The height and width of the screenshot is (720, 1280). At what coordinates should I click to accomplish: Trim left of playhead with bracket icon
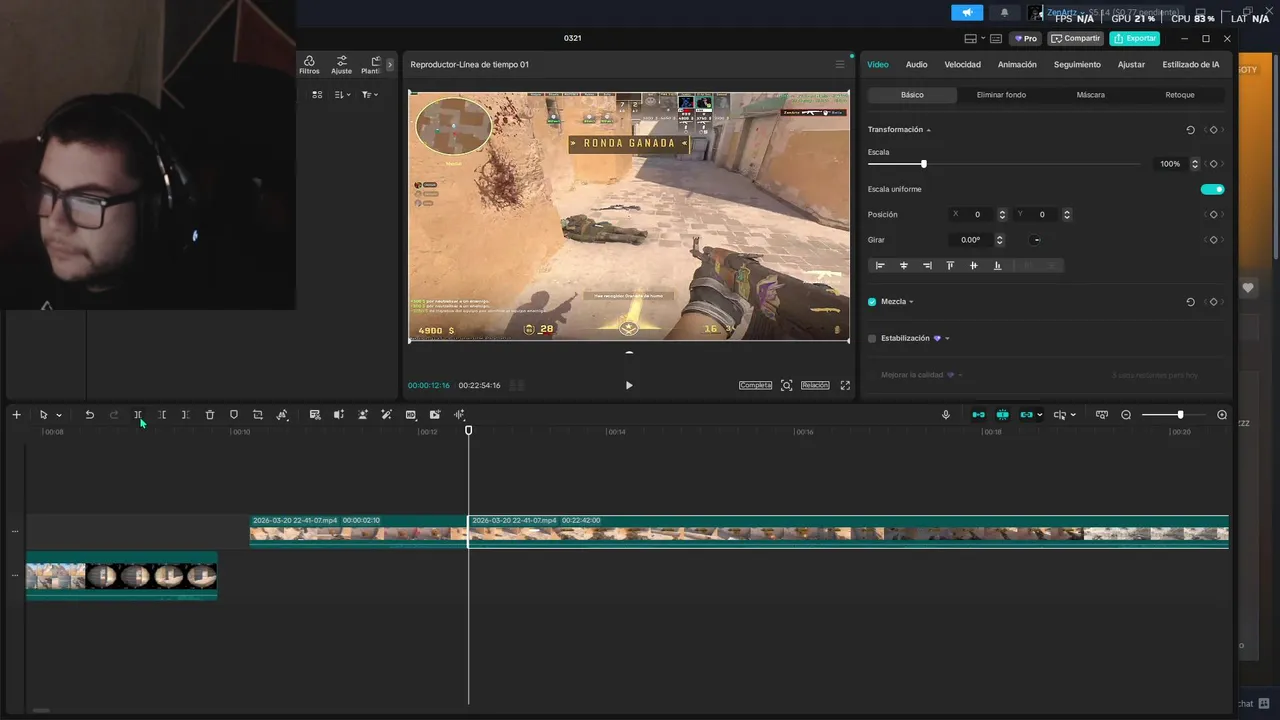(162, 415)
